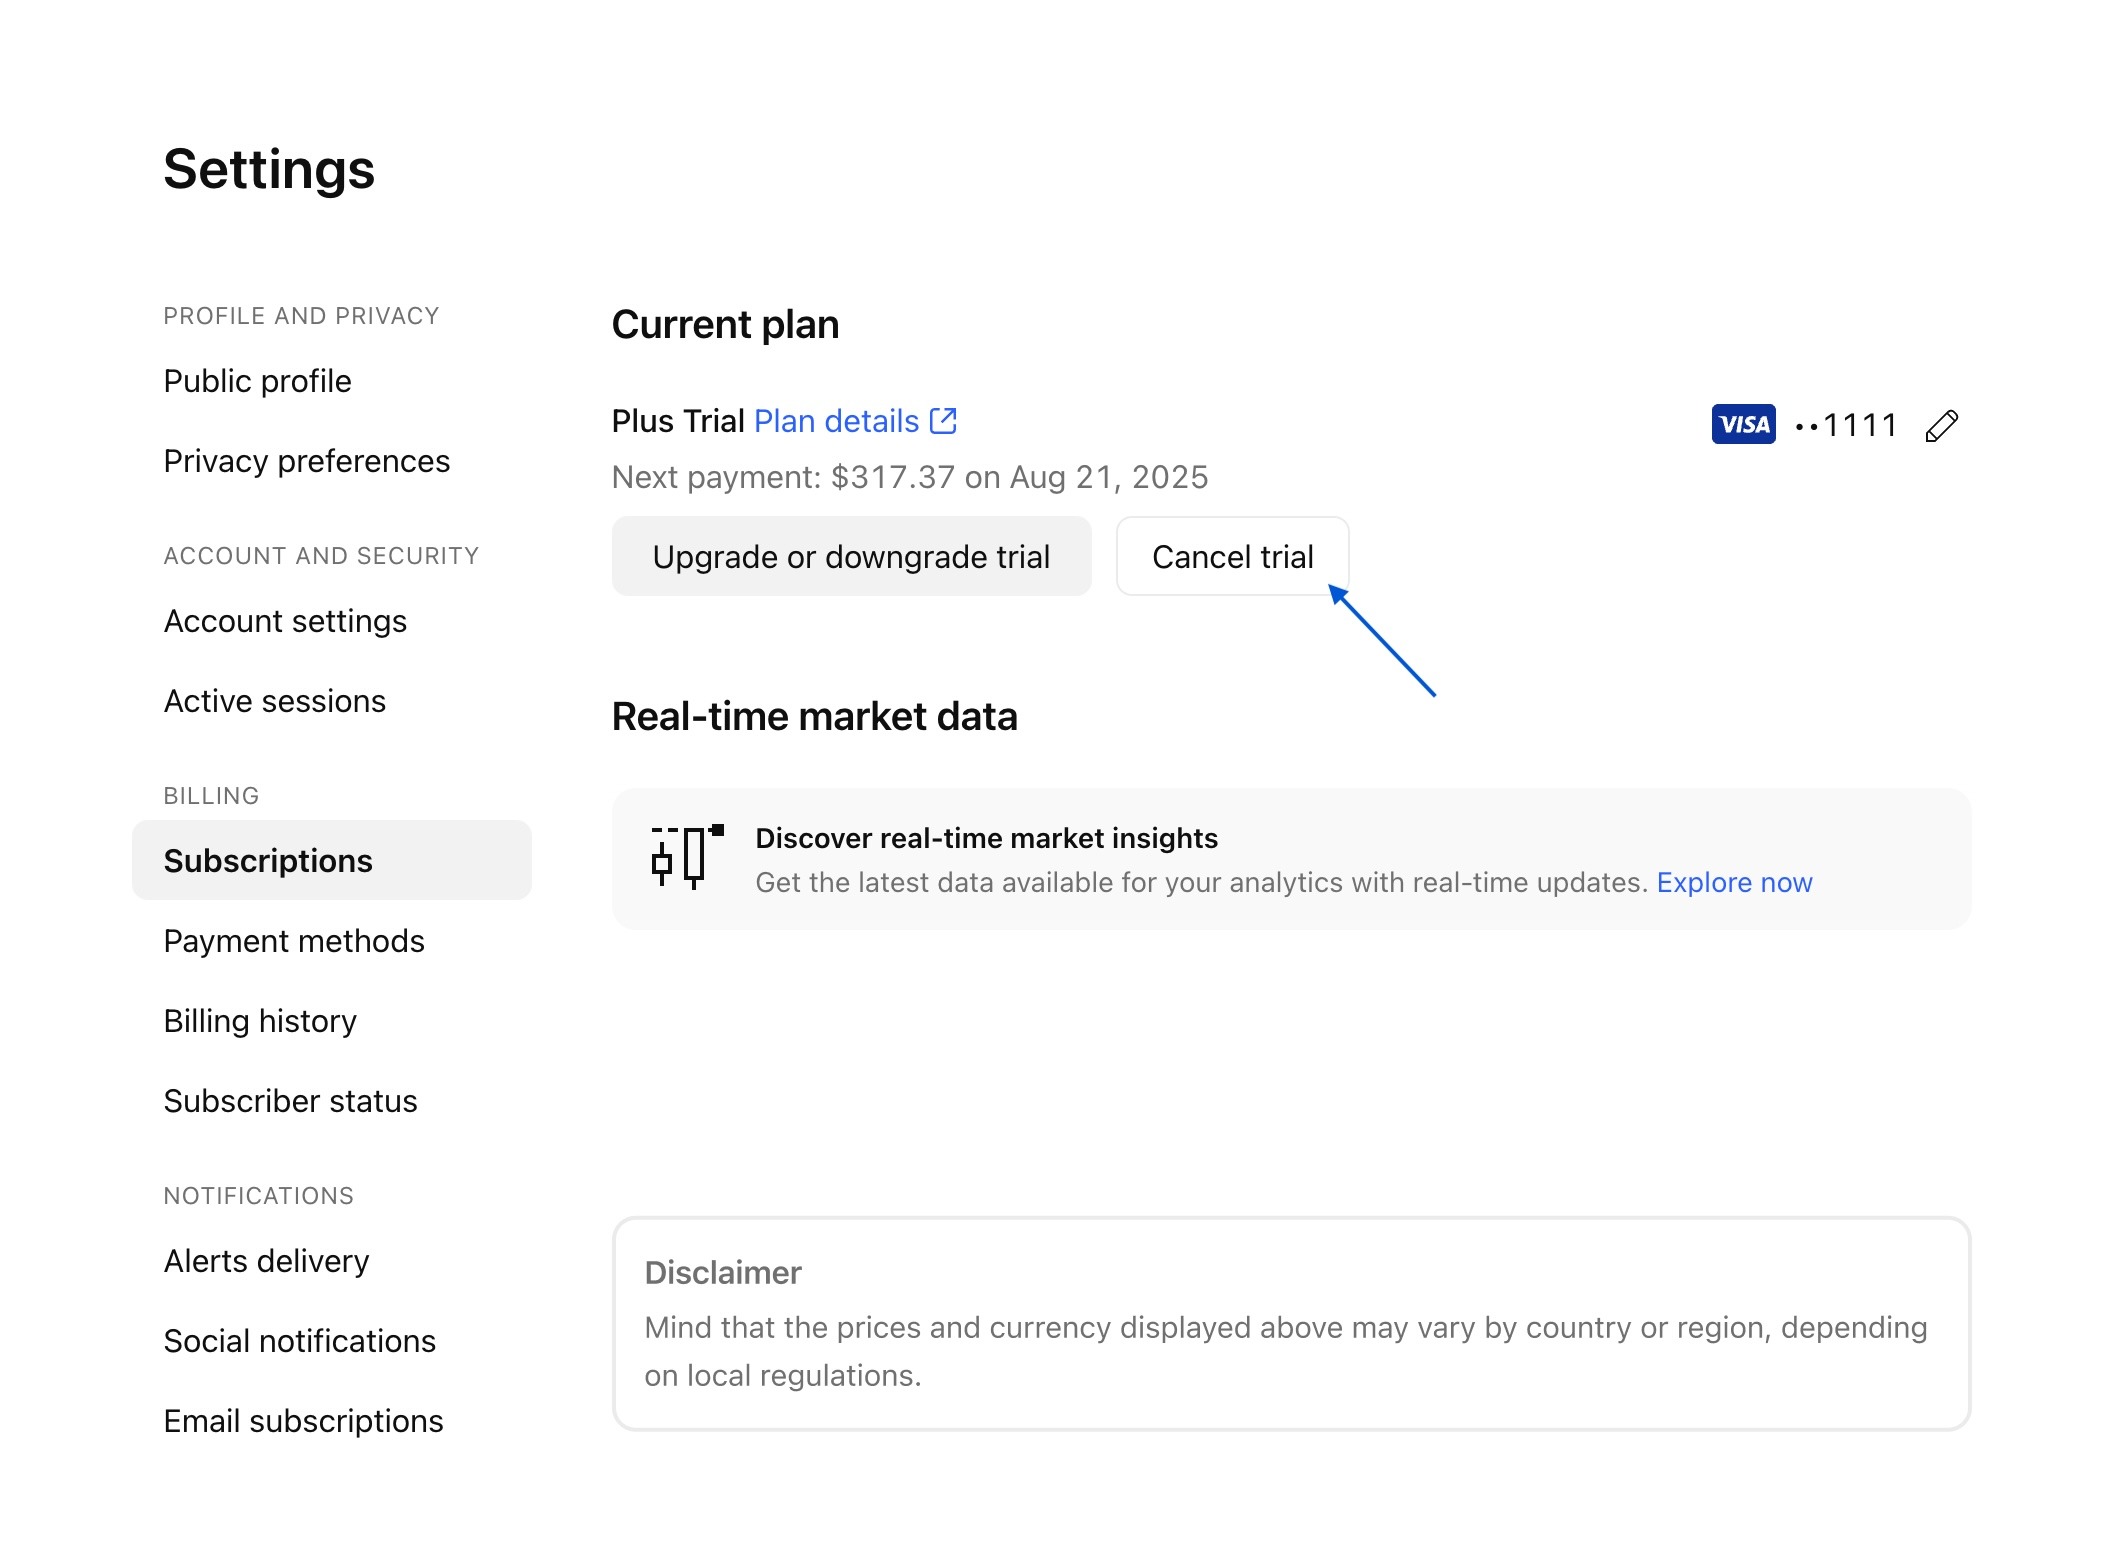The width and height of the screenshot is (2128, 1560).
Task: Click the card number ending 1111
Action: pos(1846,426)
